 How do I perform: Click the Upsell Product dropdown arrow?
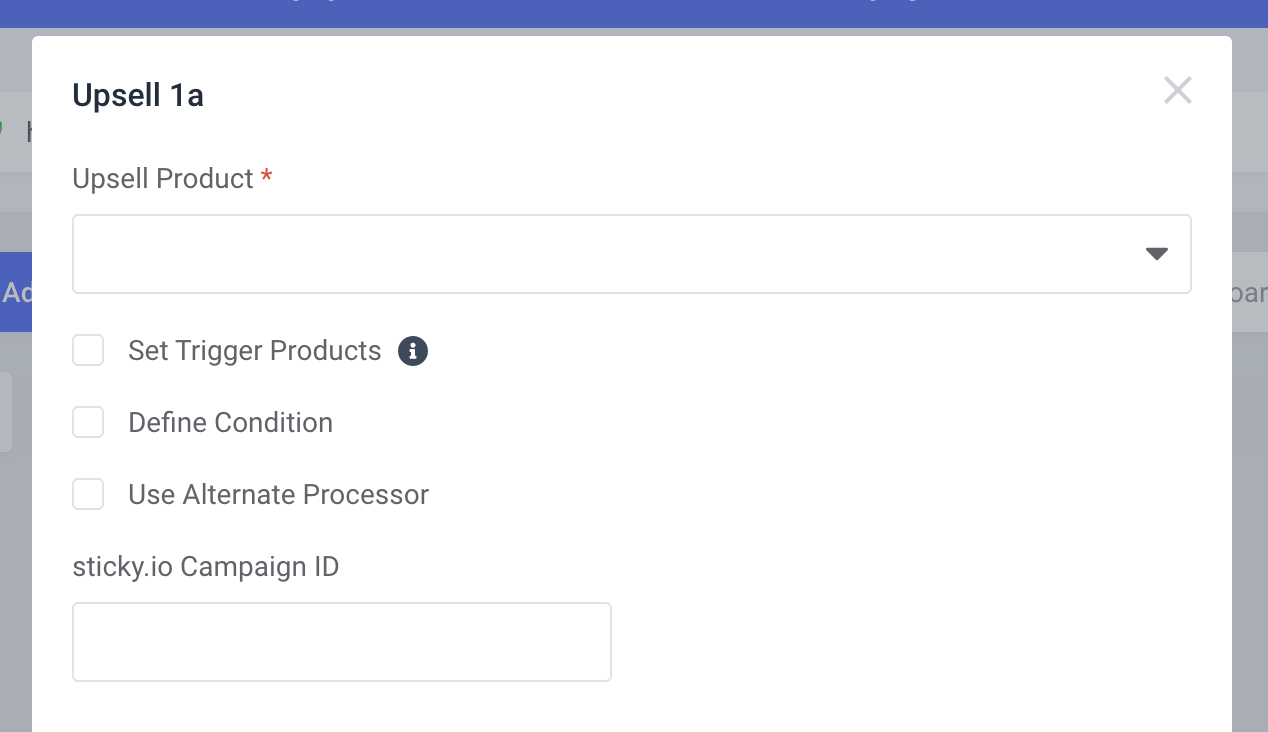pos(1156,254)
